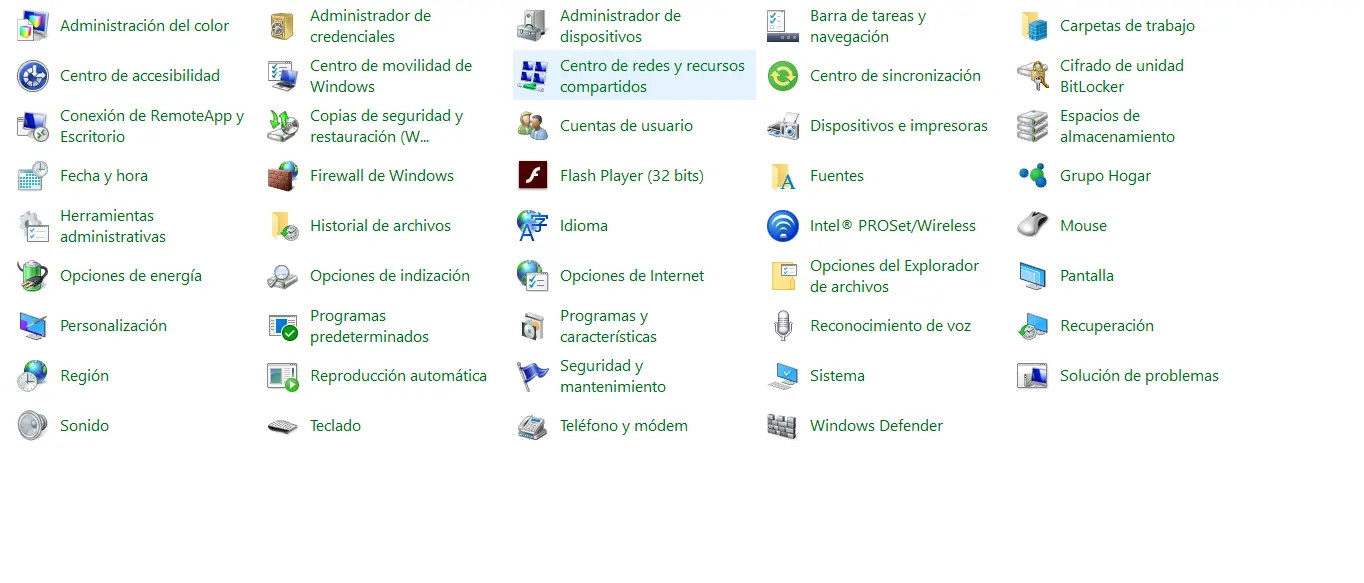
Task: Click the Personalización monitor icon
Action: (33, 326)
